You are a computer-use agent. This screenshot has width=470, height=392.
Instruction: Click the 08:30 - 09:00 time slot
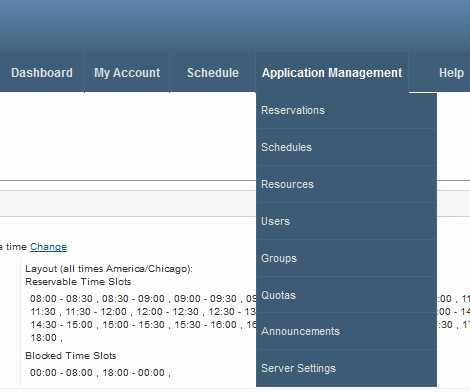(133, 299)
